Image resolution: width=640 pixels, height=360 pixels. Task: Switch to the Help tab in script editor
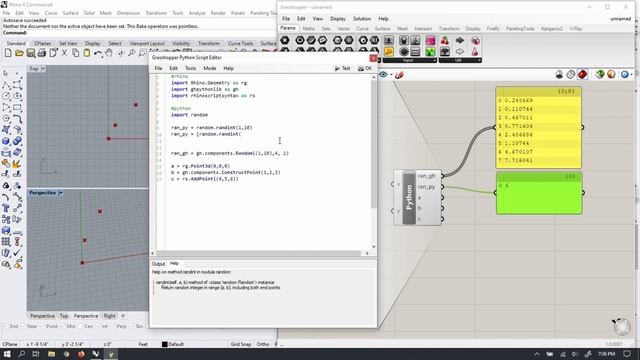pyautogui.click(x=174, y=263)
